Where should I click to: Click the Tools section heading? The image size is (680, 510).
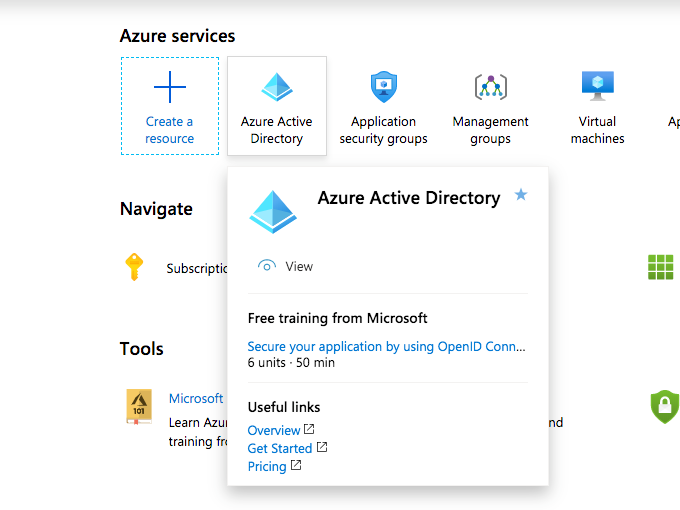tap(141, 349)
